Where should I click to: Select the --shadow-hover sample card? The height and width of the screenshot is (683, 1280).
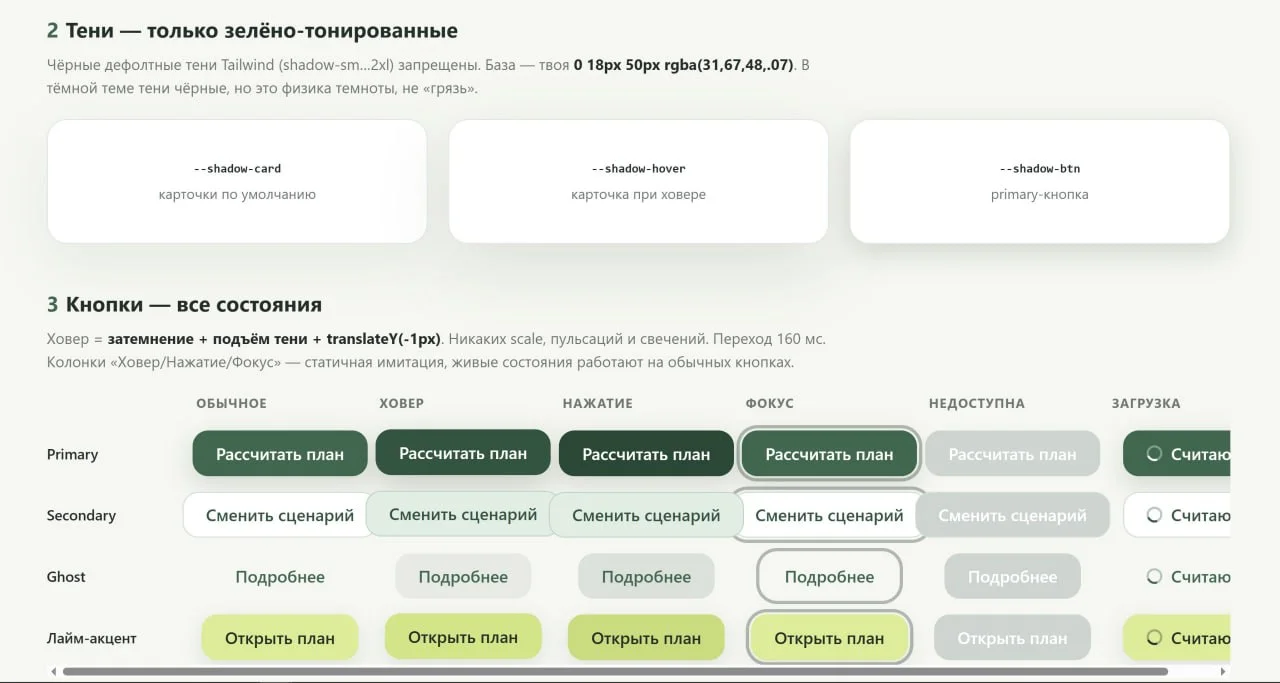[x=638, y=181]
